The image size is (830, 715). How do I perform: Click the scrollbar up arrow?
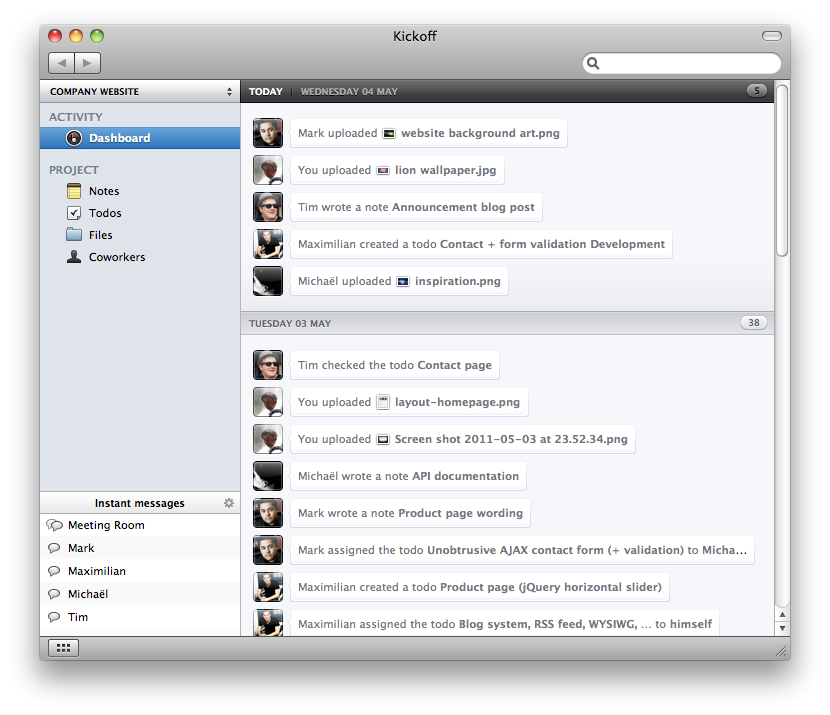[x=782, y=615]
